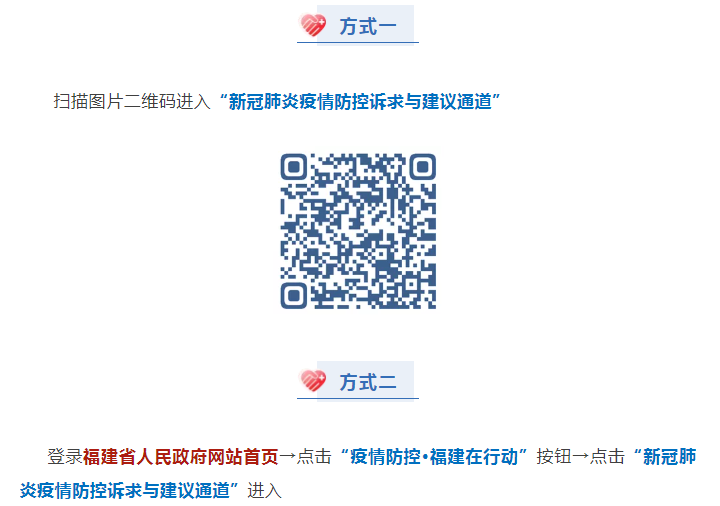Click blue 新冠肺 text at line end

coord(669,456)
